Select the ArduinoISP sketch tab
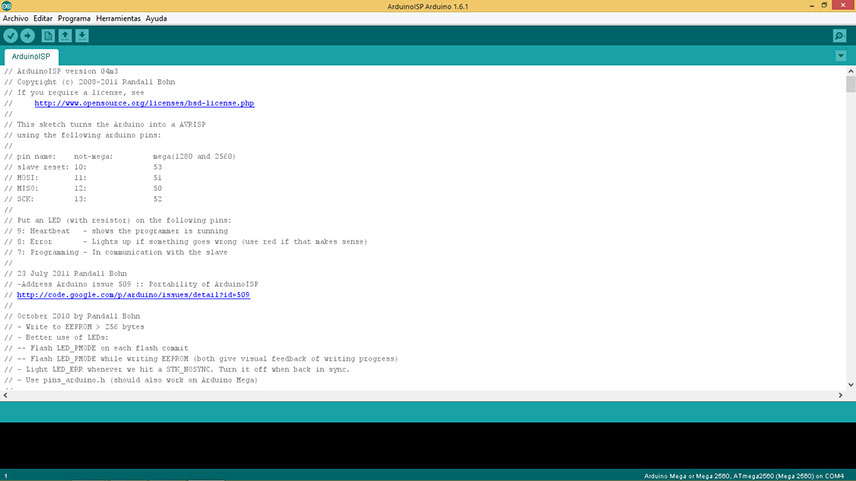 pyautogui.click(x=31, y=57)
